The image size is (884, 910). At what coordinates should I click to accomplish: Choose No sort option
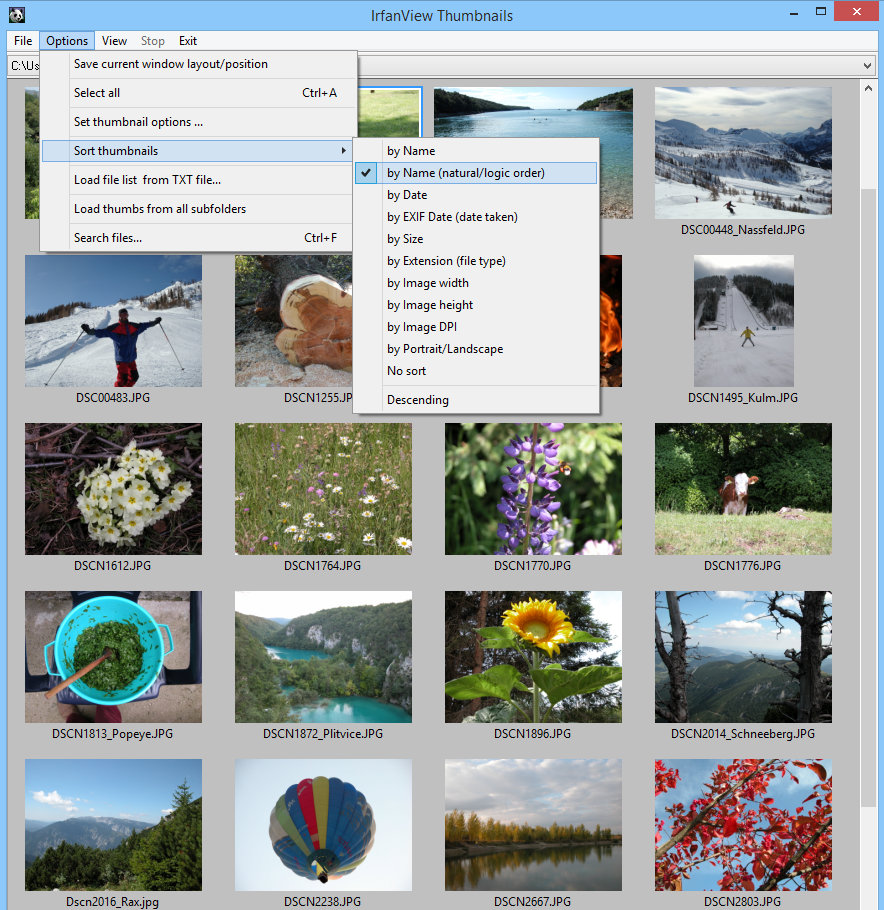click(x=407, y=371)
